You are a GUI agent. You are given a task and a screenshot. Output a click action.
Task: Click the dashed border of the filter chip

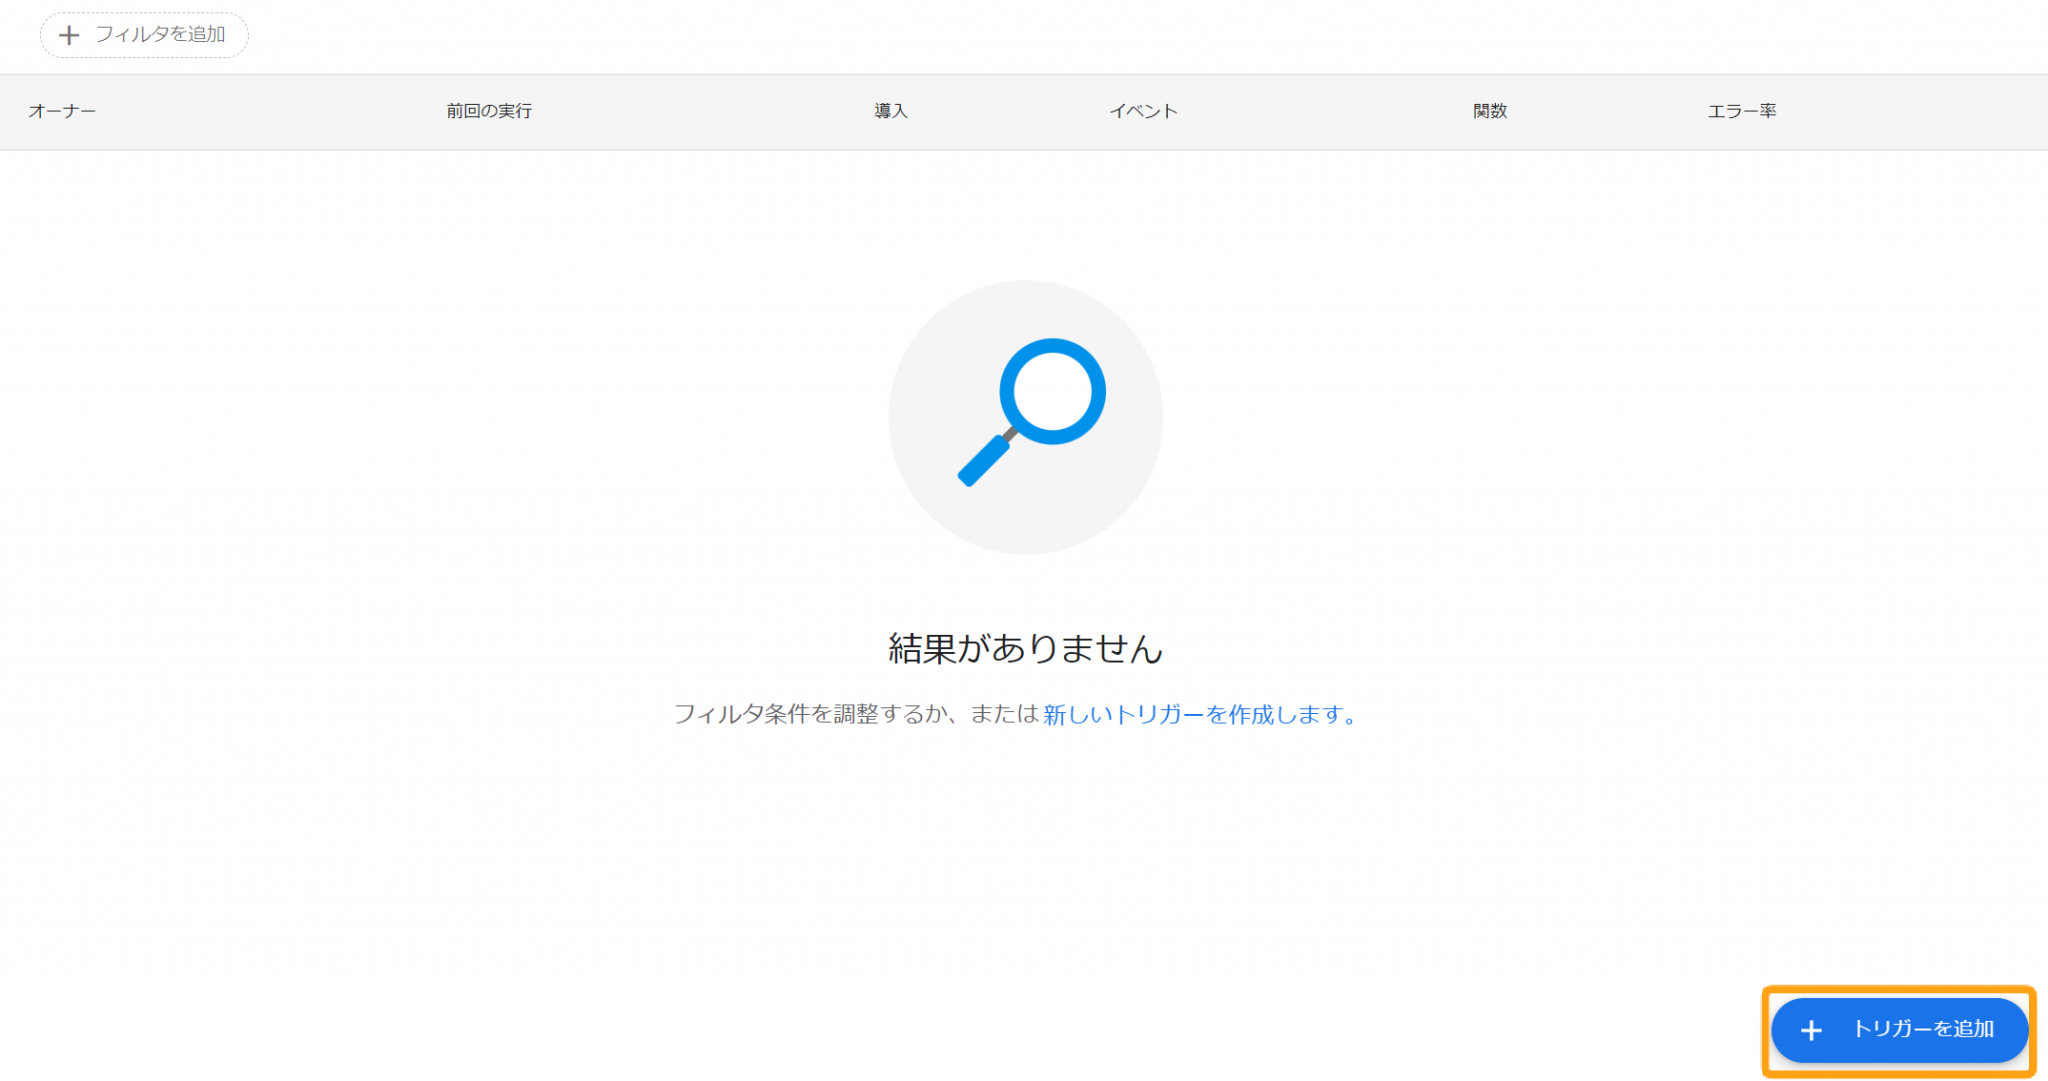(144, 14)
